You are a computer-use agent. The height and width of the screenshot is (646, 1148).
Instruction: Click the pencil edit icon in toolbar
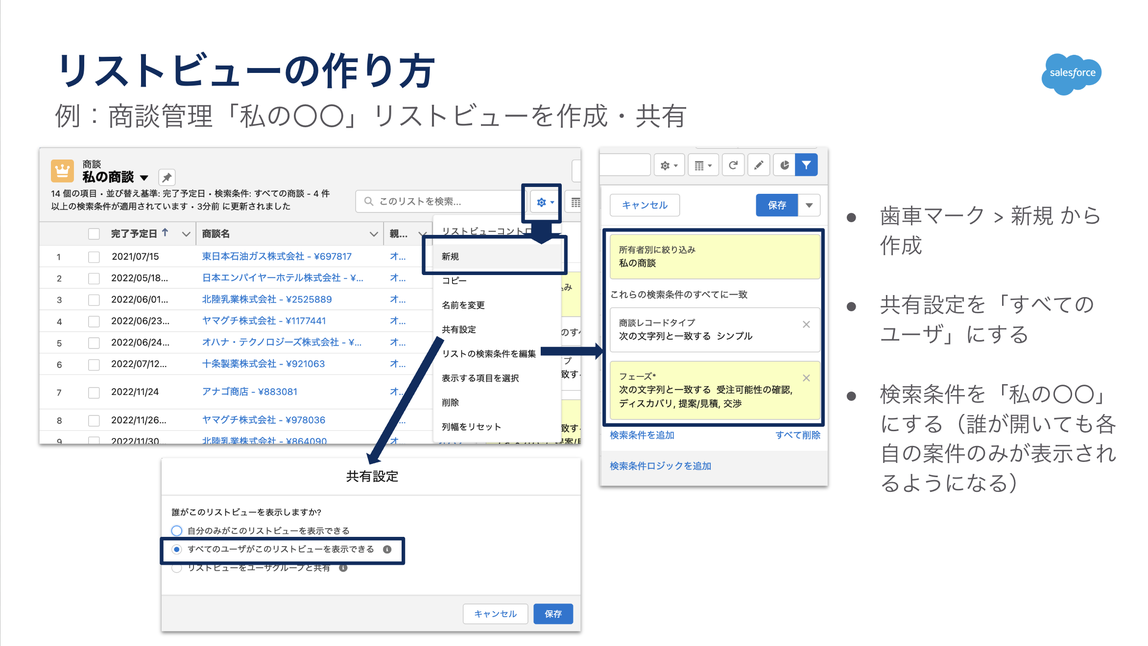(x=758, y=166)
